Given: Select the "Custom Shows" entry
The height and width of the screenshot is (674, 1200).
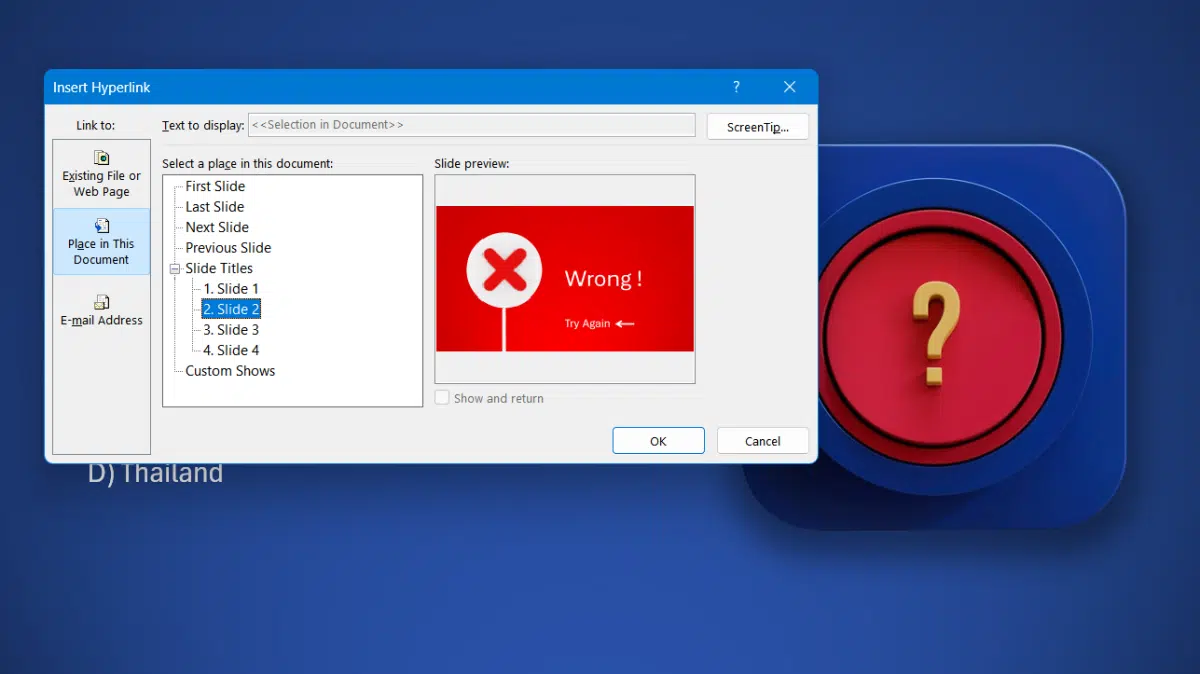Looking at the screenshot, I should pos(229,370).
